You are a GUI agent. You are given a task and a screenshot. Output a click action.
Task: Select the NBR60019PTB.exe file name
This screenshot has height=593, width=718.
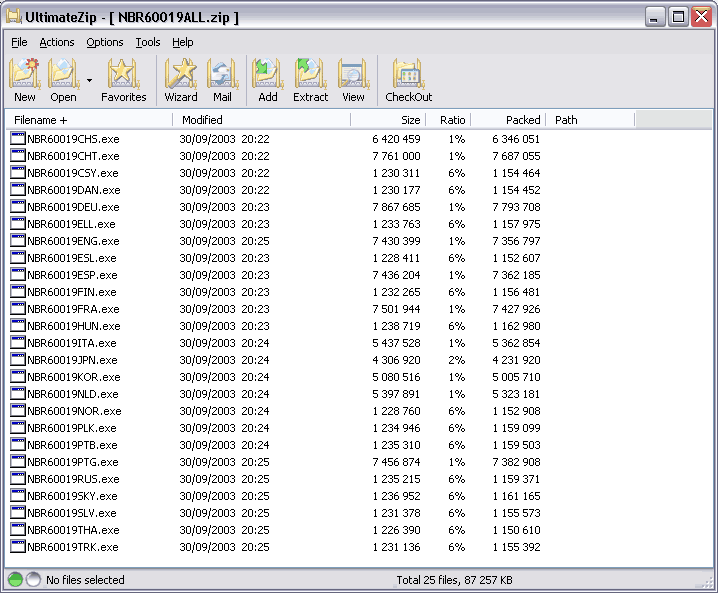(72, 445)
